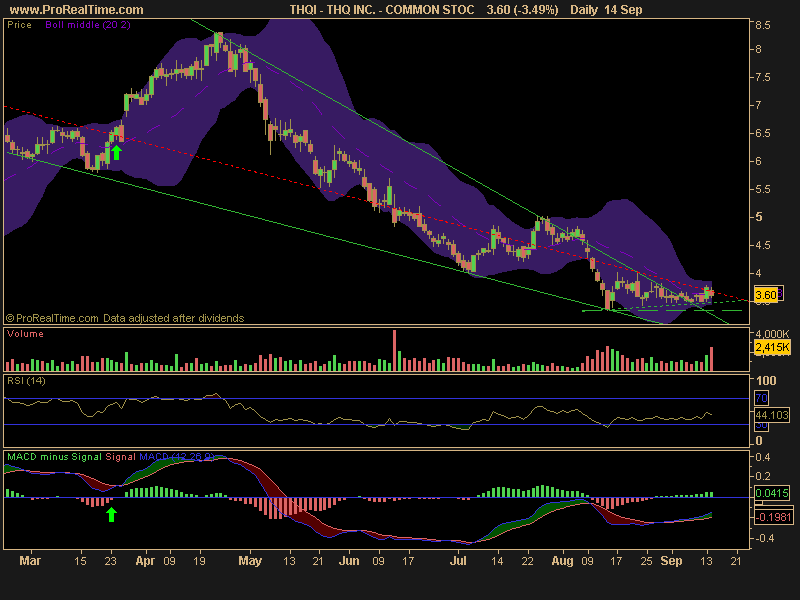Click the www.ProRealTime.com header text

pyautogui.click(x=77, y=10)
